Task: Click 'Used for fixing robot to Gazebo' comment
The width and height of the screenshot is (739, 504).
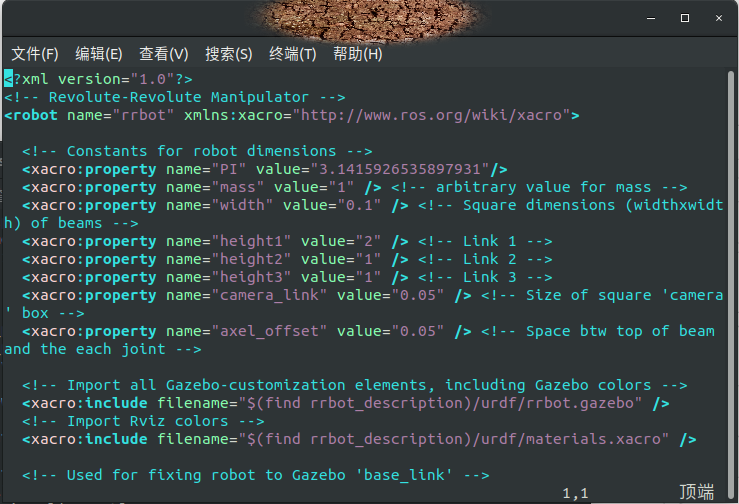Action: coord(255,475)
